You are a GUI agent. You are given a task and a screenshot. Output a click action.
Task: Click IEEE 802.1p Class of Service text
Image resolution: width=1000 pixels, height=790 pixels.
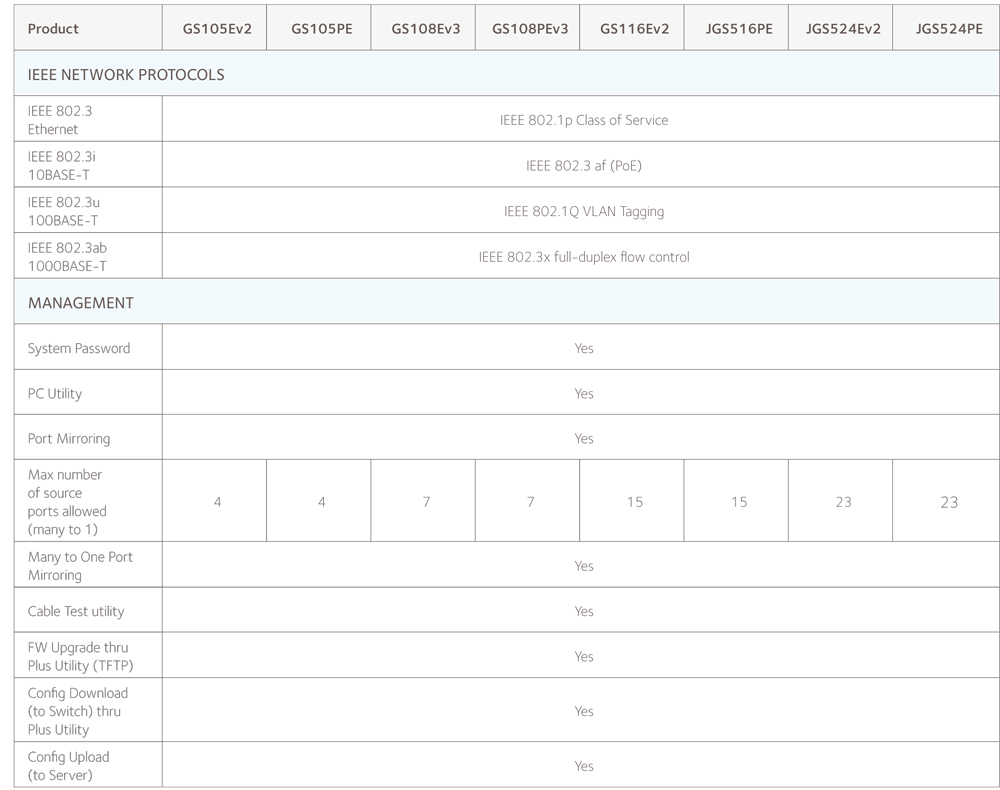click(x=584, y=121)
